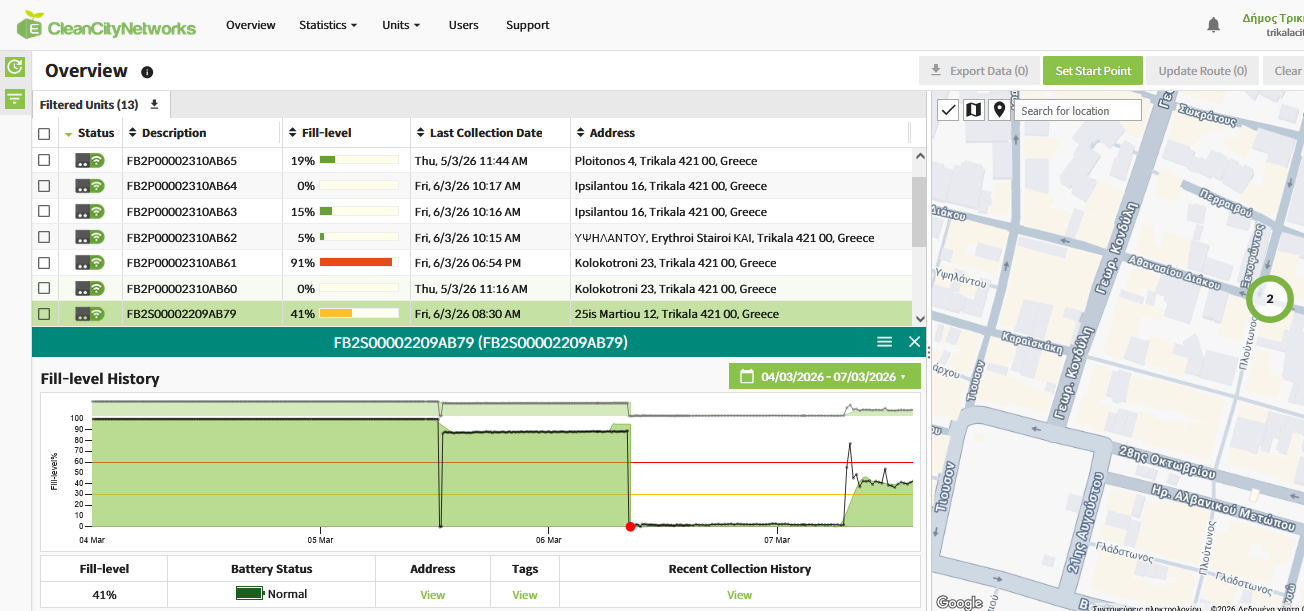Open the date range picker 04/03/2026 - 07/03/2026

pos(825,377)
